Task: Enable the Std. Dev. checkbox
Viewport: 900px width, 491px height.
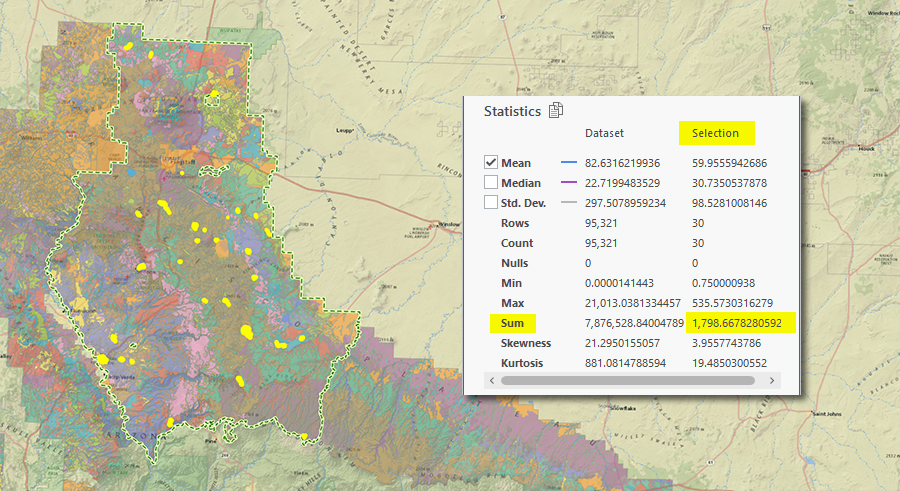Action: [491, 203]
